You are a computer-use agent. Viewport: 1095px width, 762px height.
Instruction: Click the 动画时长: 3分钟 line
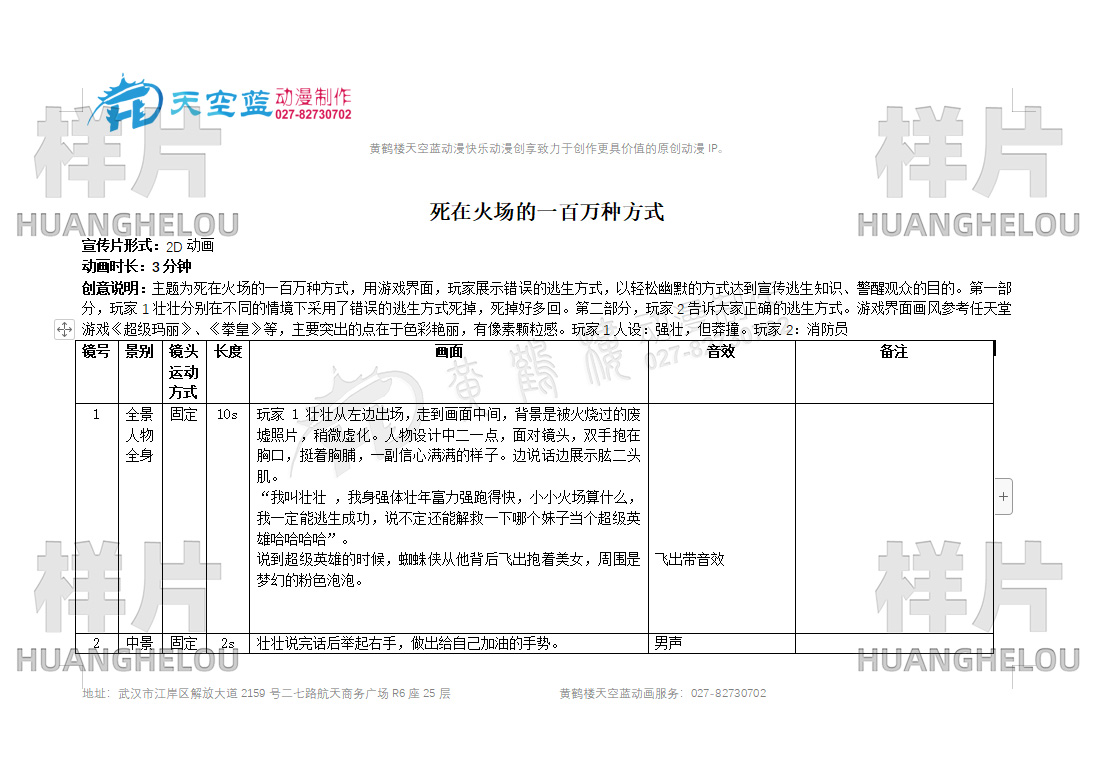tap(136, 266)
